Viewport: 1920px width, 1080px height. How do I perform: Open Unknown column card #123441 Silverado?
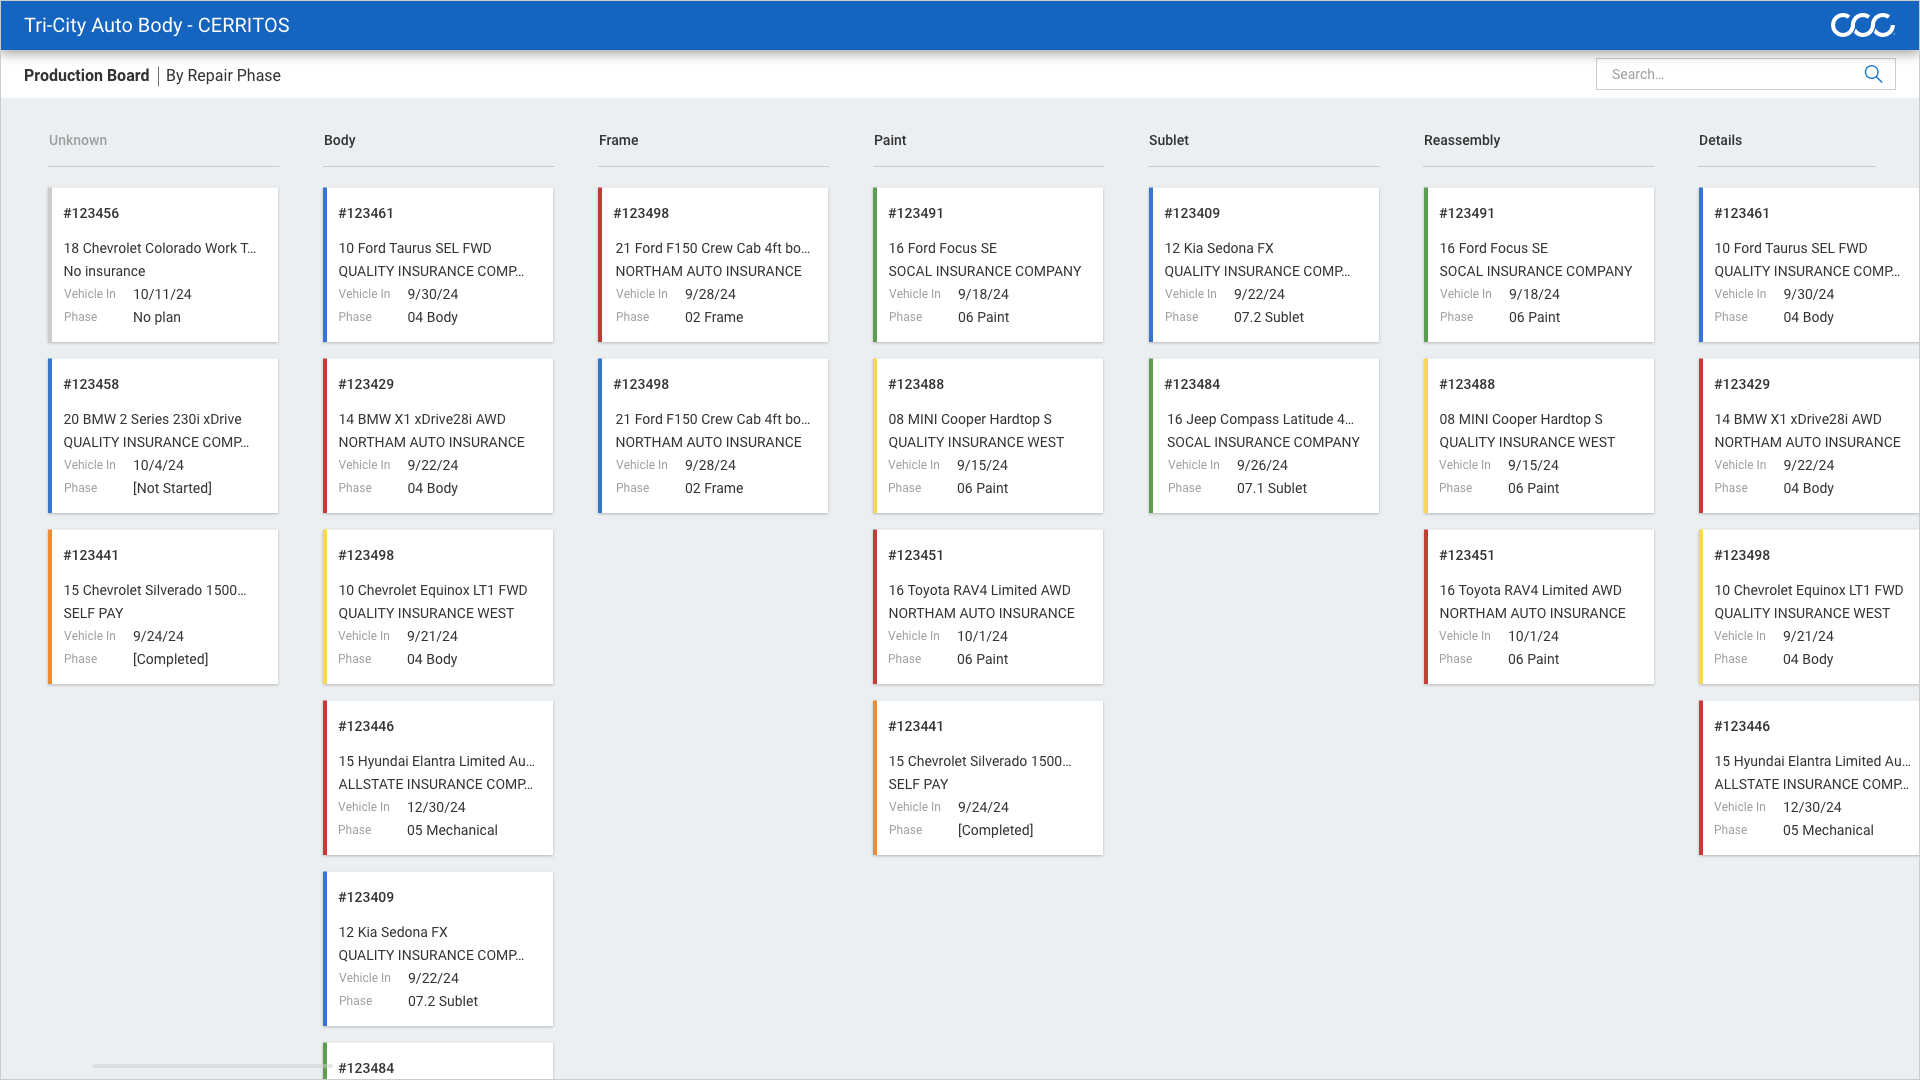(x=163, y=607)
